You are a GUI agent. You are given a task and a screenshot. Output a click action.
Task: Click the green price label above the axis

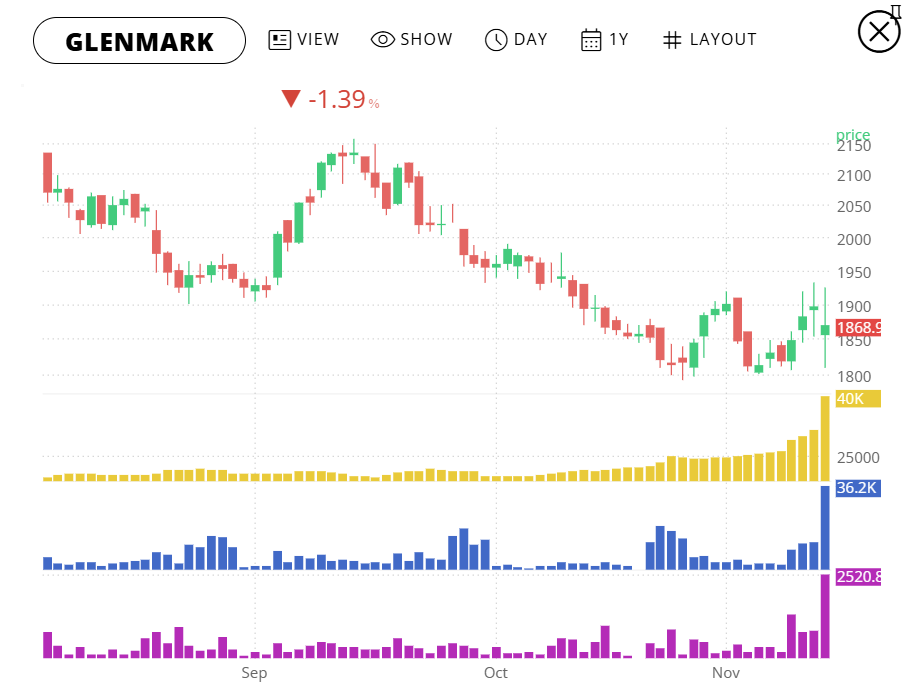854,134
